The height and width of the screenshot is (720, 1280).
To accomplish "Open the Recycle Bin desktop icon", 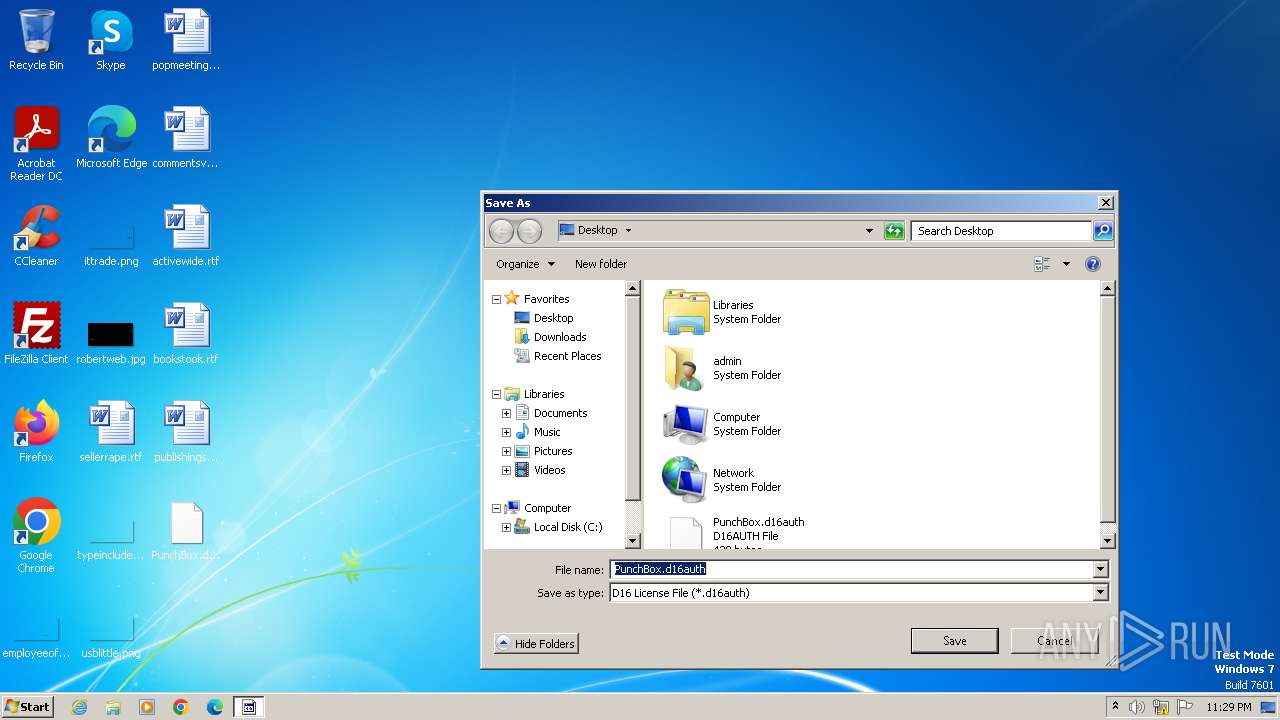I will (36, 40).
